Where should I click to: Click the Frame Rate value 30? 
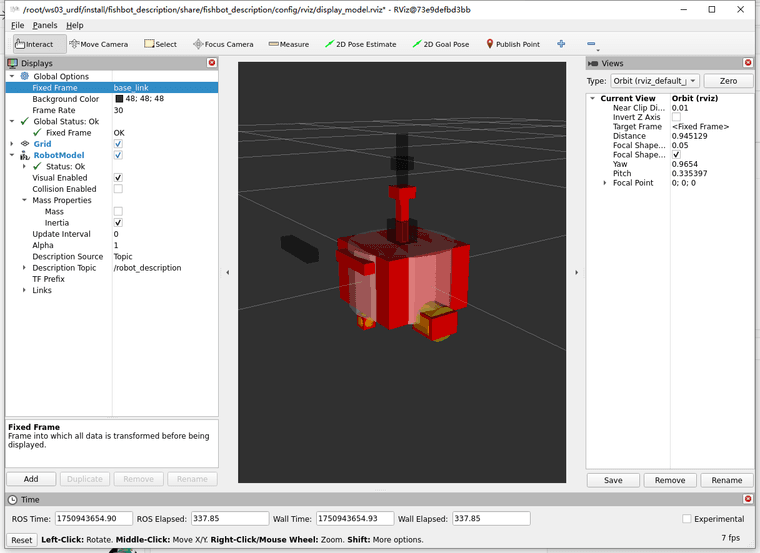click(x=118, y=110)
